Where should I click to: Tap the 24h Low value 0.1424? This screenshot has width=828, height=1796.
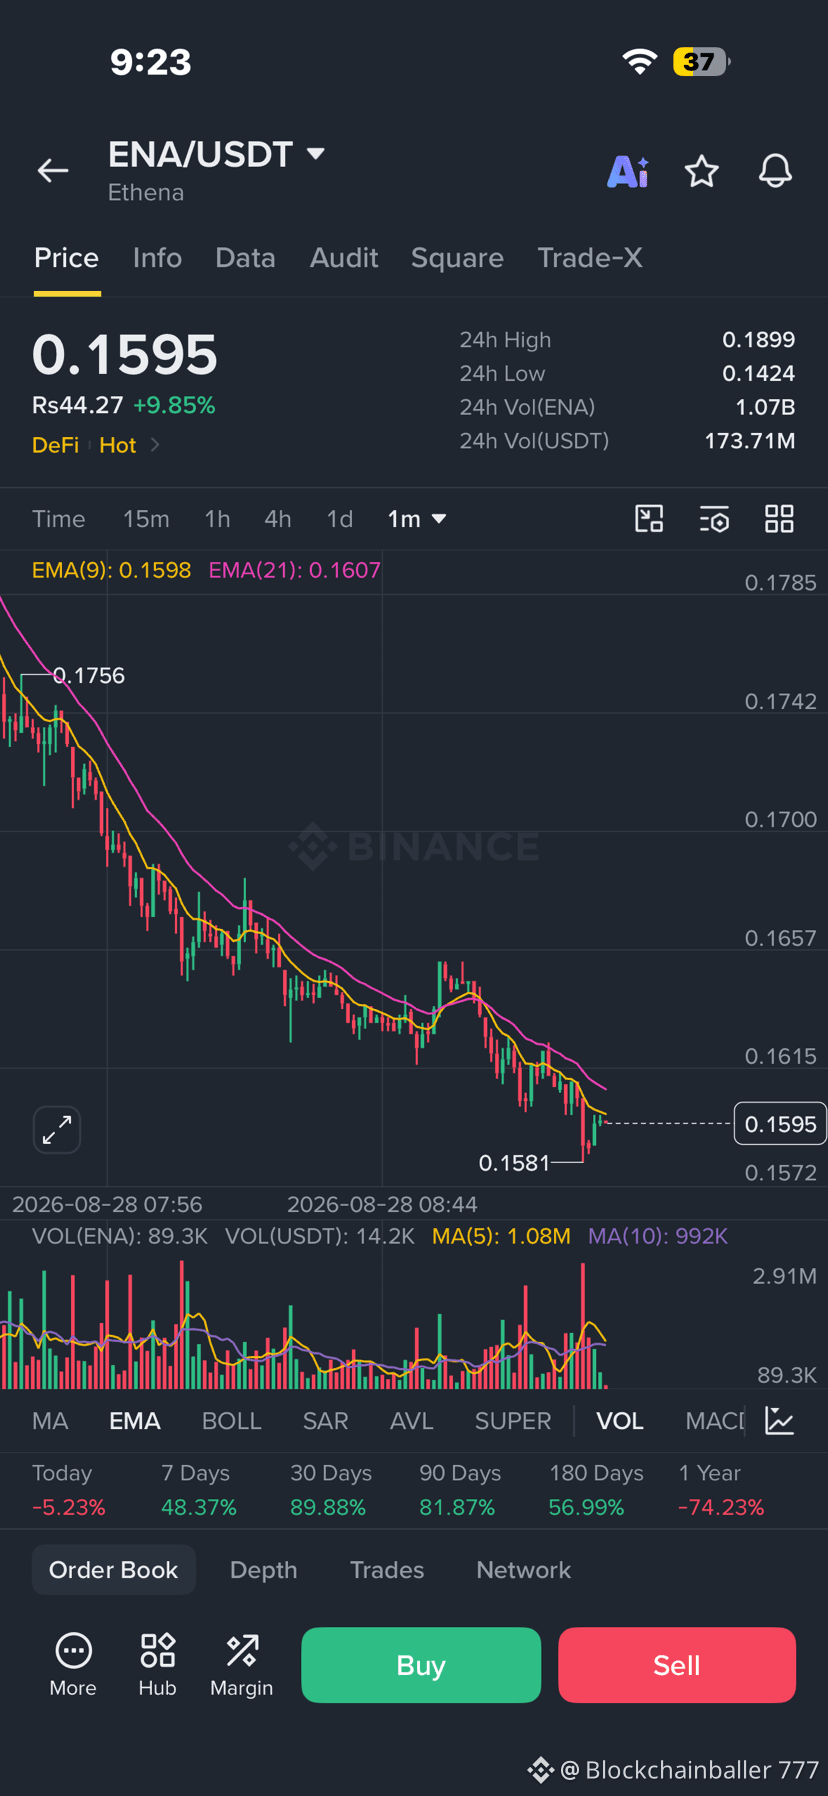758,374
